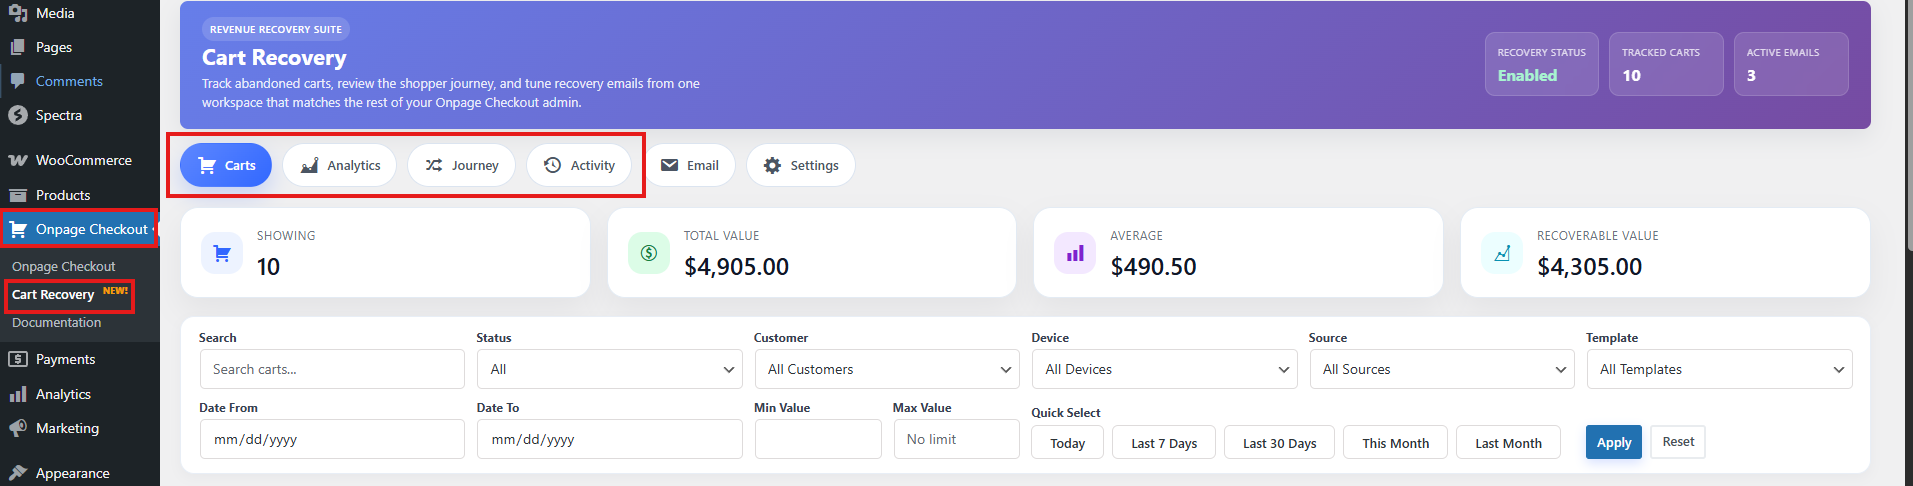Select the Today quick filter
Image resolution: width=1913 pixels, height=486 pixels.
click(x=1068, y=443)
